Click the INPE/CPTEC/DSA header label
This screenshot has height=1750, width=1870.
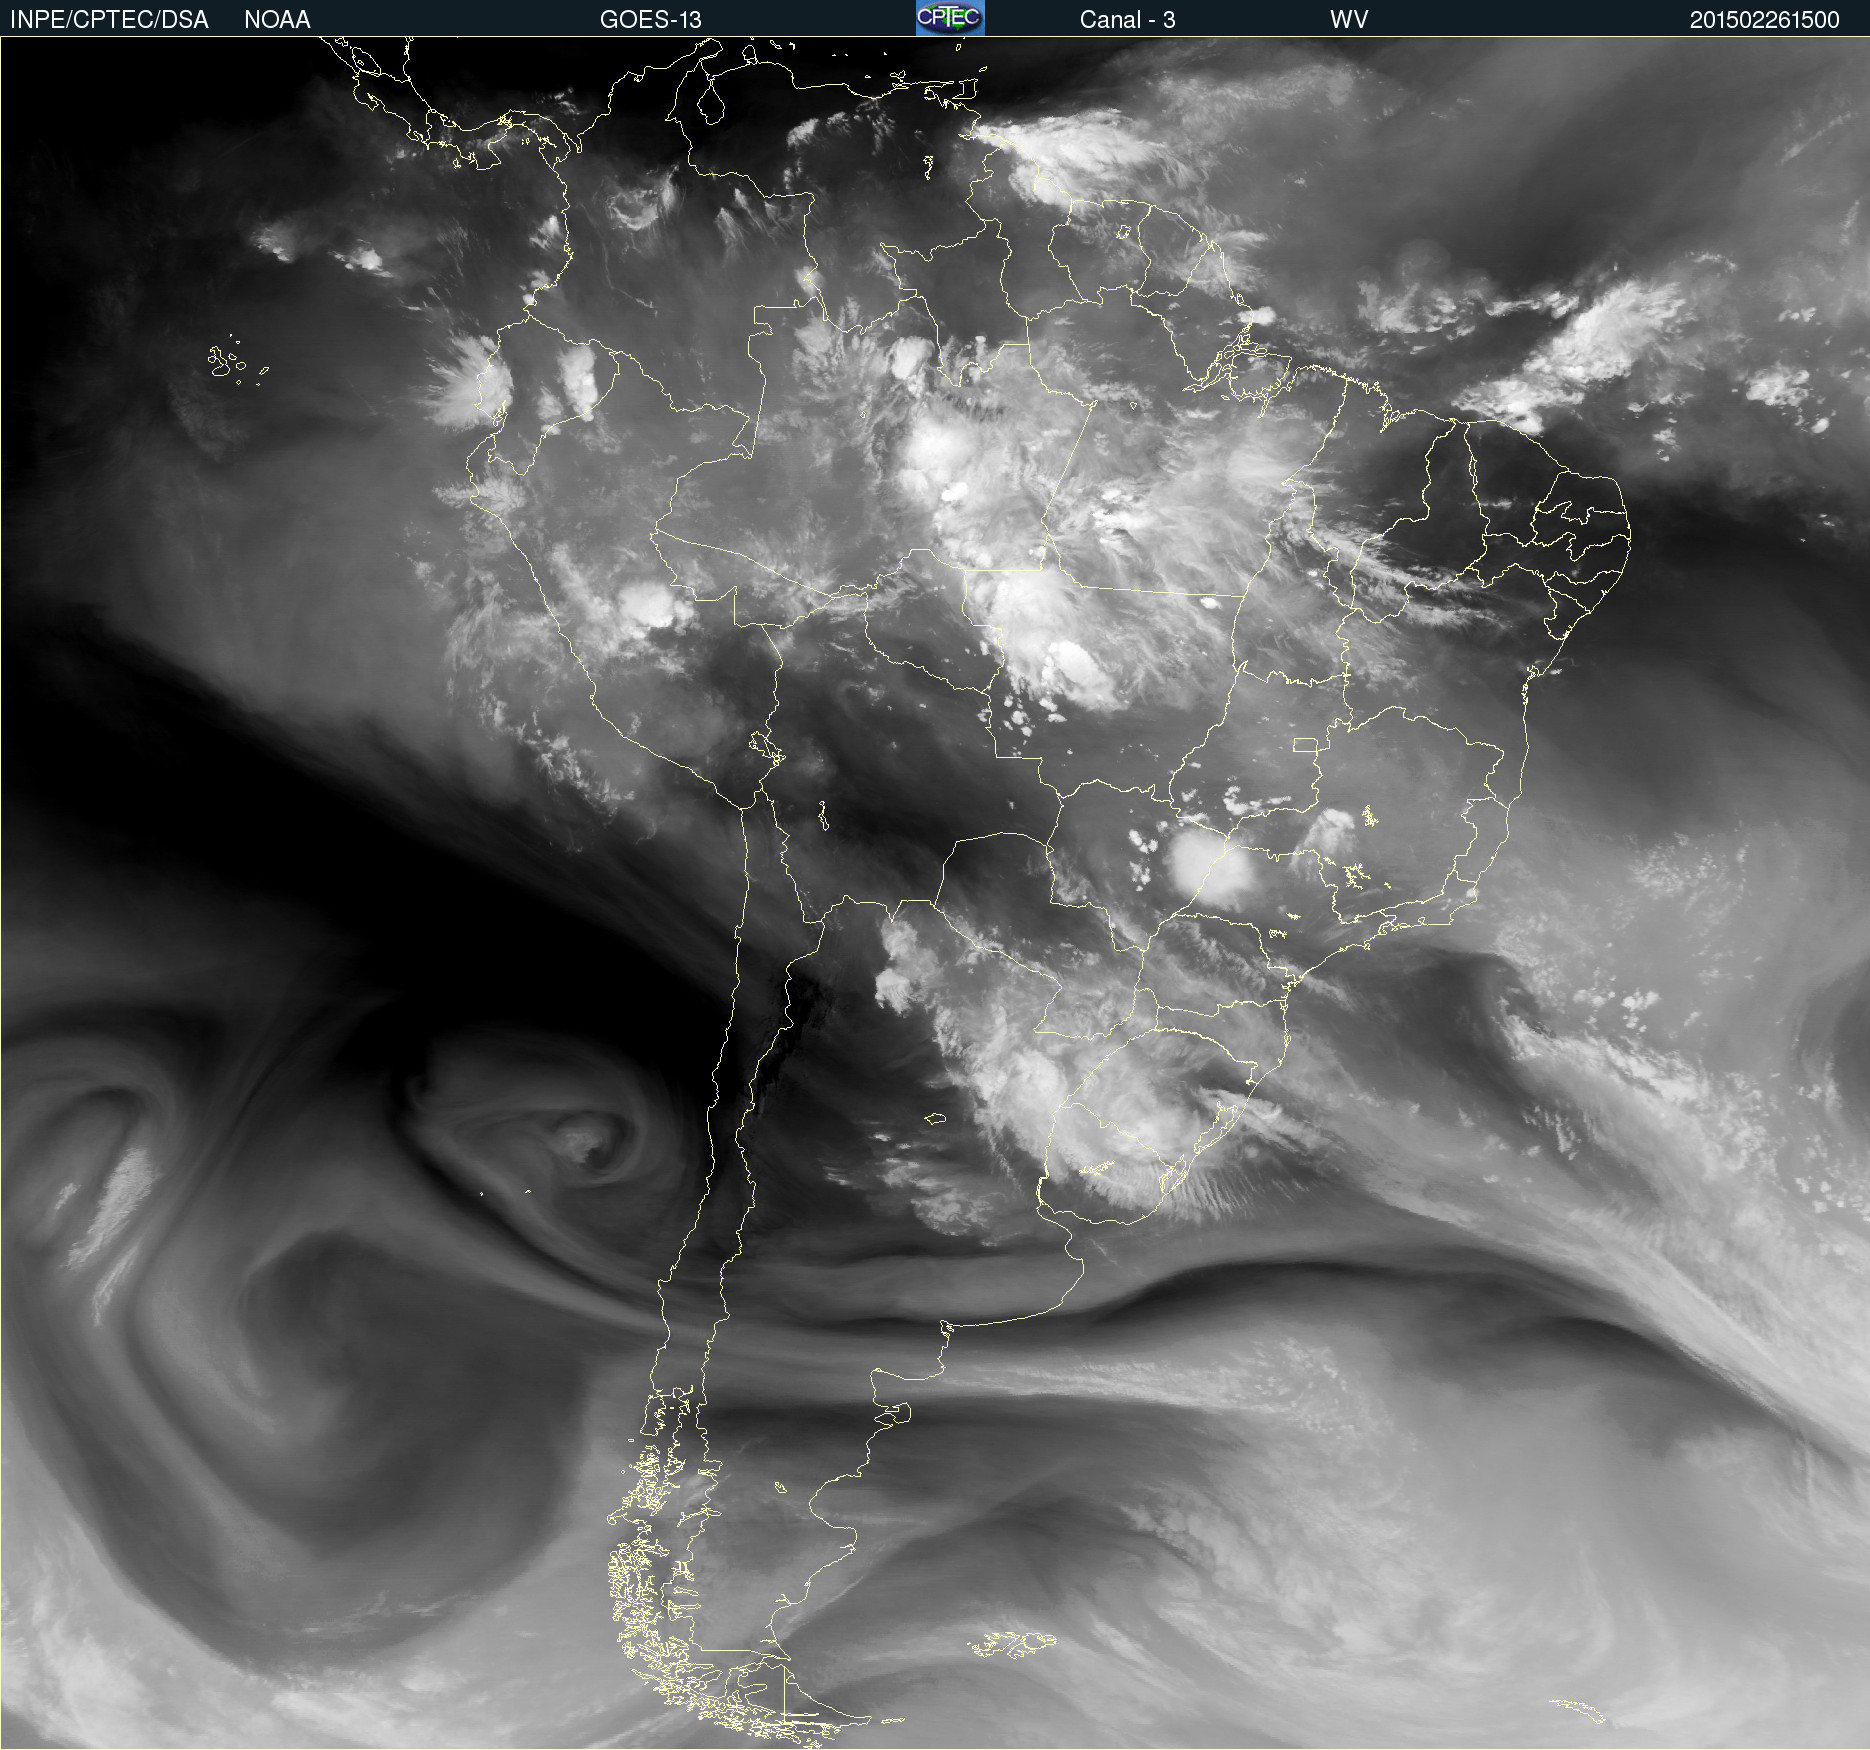[x=109, y=19]
